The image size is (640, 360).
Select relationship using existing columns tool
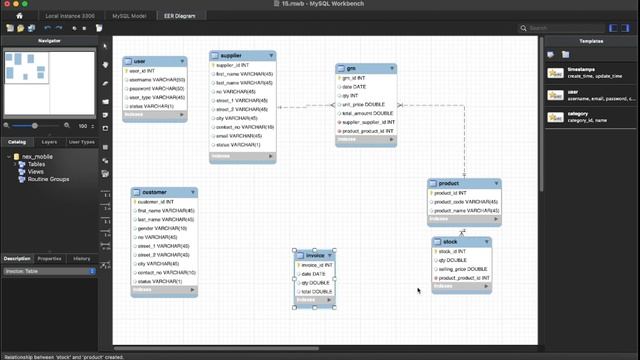point(105,265)
